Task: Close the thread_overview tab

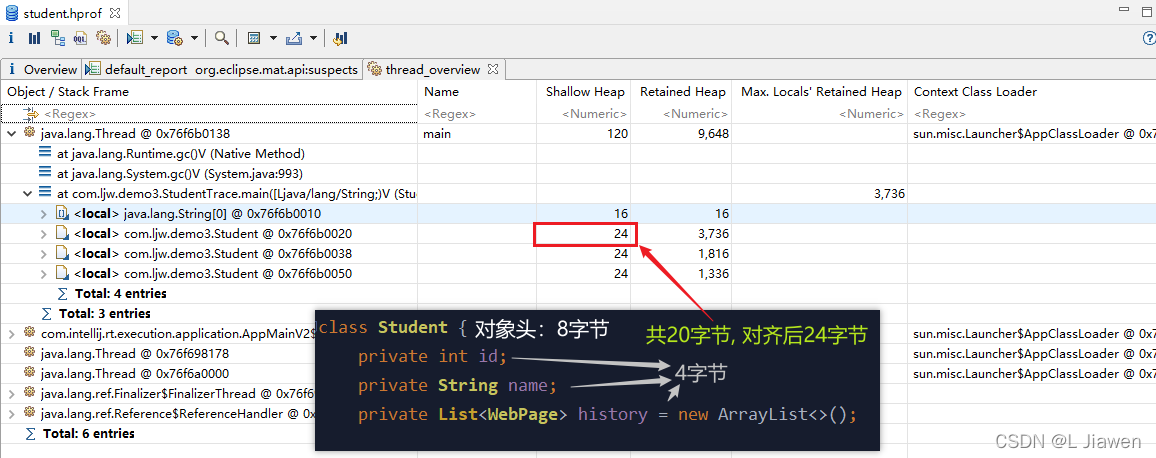Action: pyautogui.click(x=493, y=69)
